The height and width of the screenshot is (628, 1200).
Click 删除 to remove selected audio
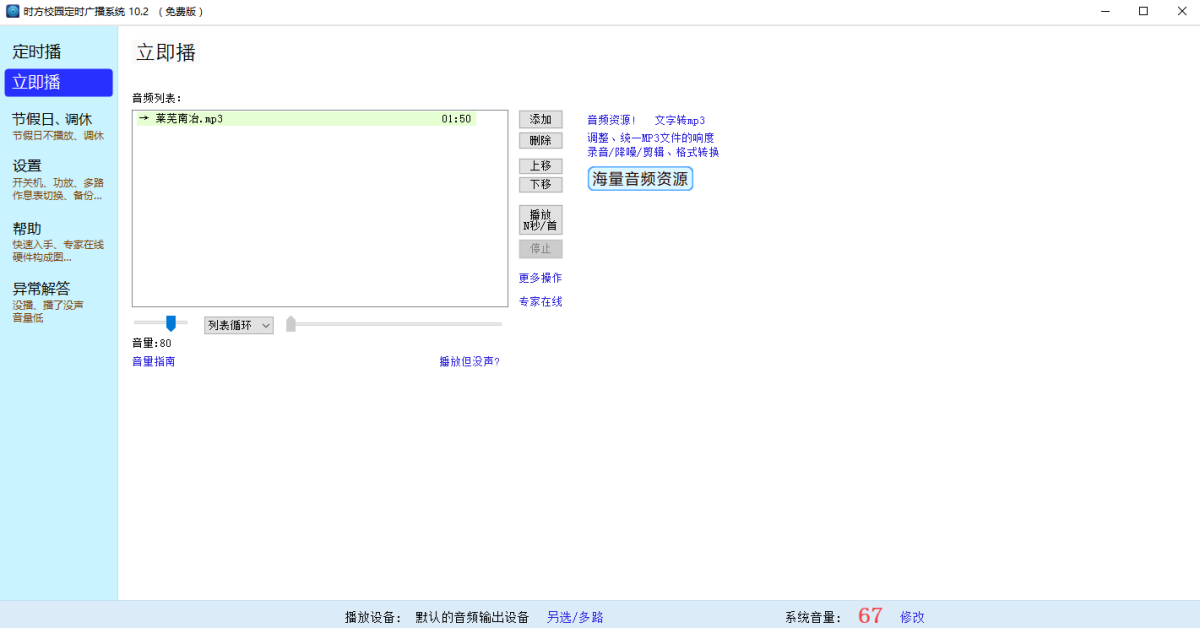click(540, 140)
